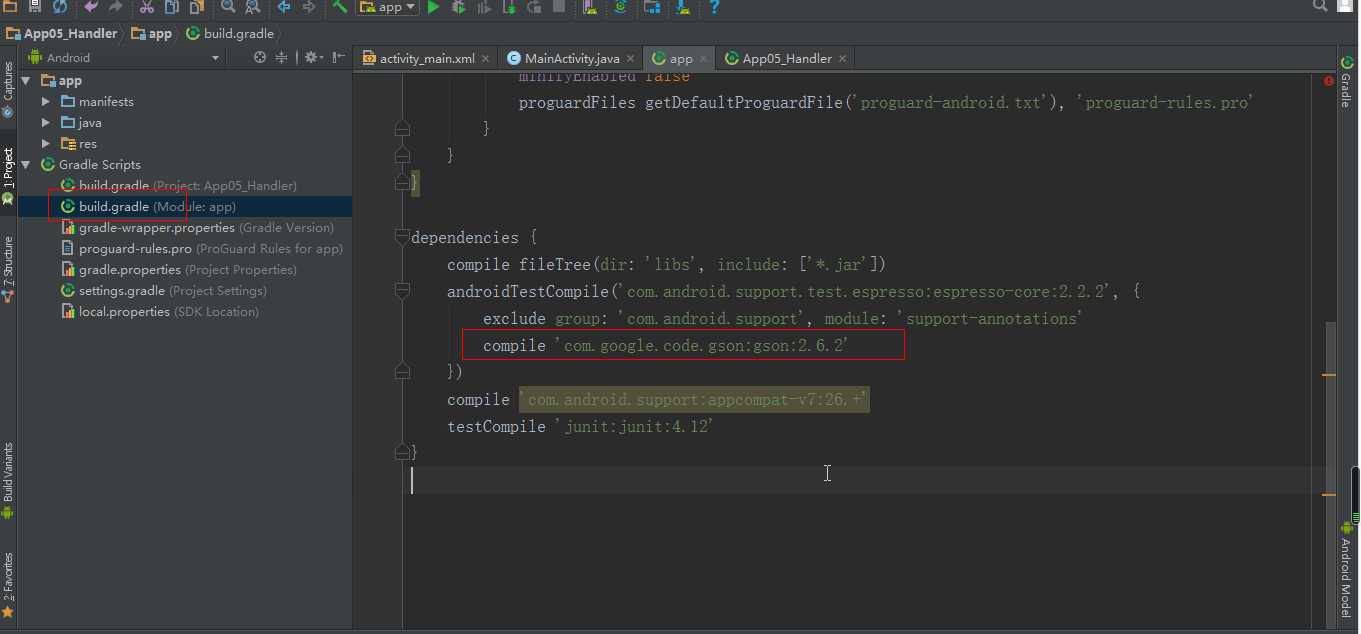Click the Save All toolbar icon

click(x=35, y=6)
